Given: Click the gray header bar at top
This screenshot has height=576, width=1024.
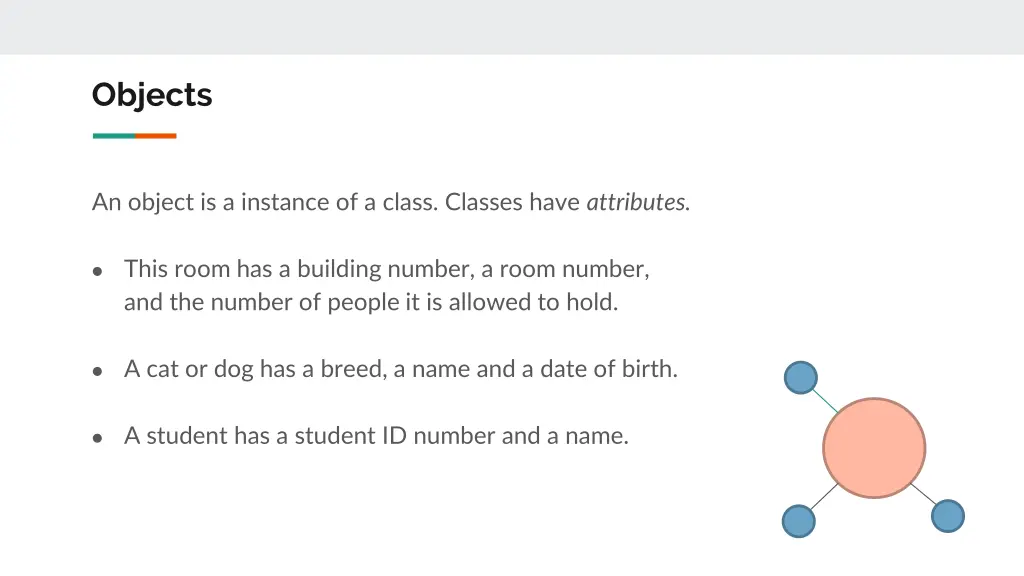Looking at the screenshot, I should [512, 27].
